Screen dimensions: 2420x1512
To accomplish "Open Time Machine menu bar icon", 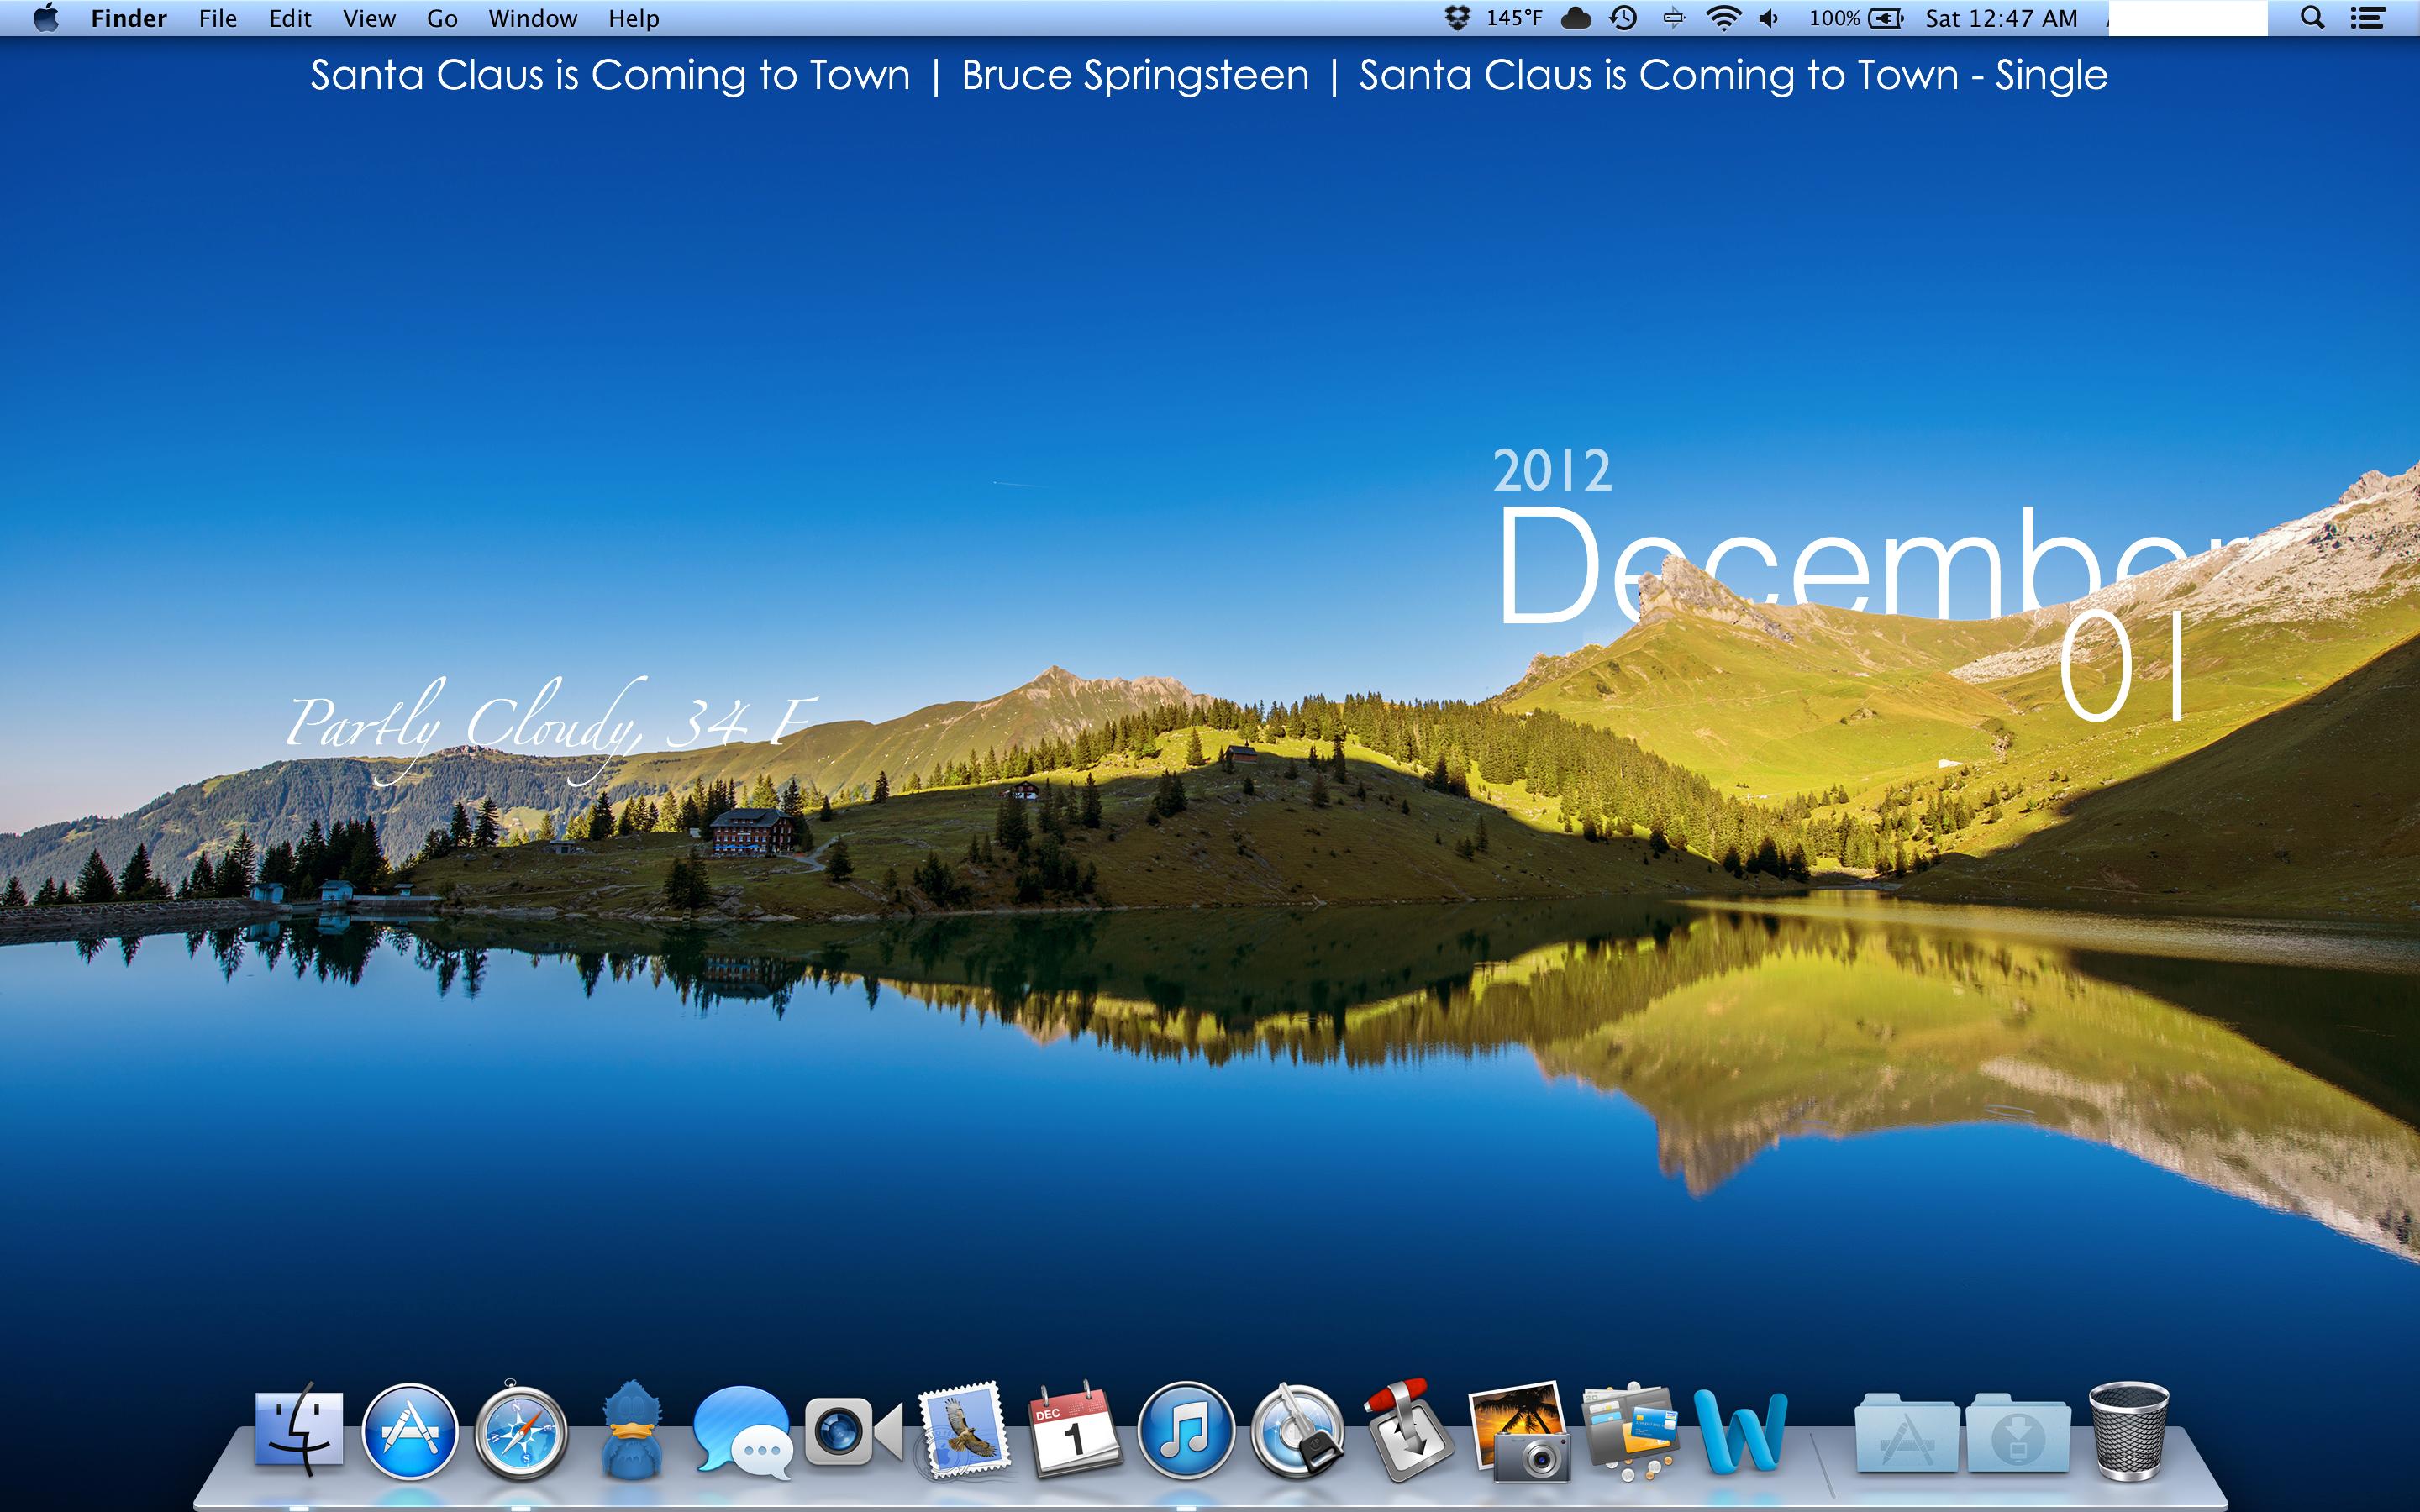I will tap(1624, 18).
